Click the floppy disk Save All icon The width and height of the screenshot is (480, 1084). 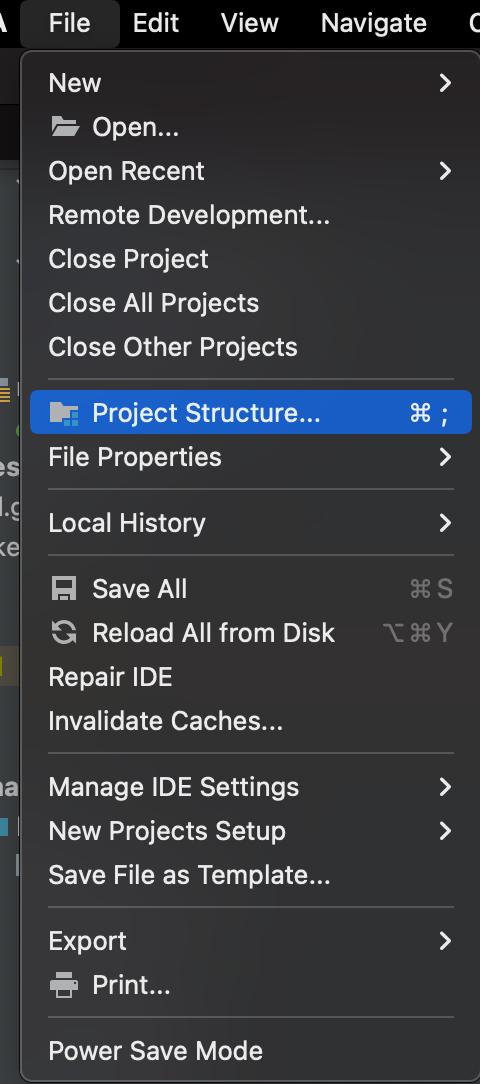point(64,589)
